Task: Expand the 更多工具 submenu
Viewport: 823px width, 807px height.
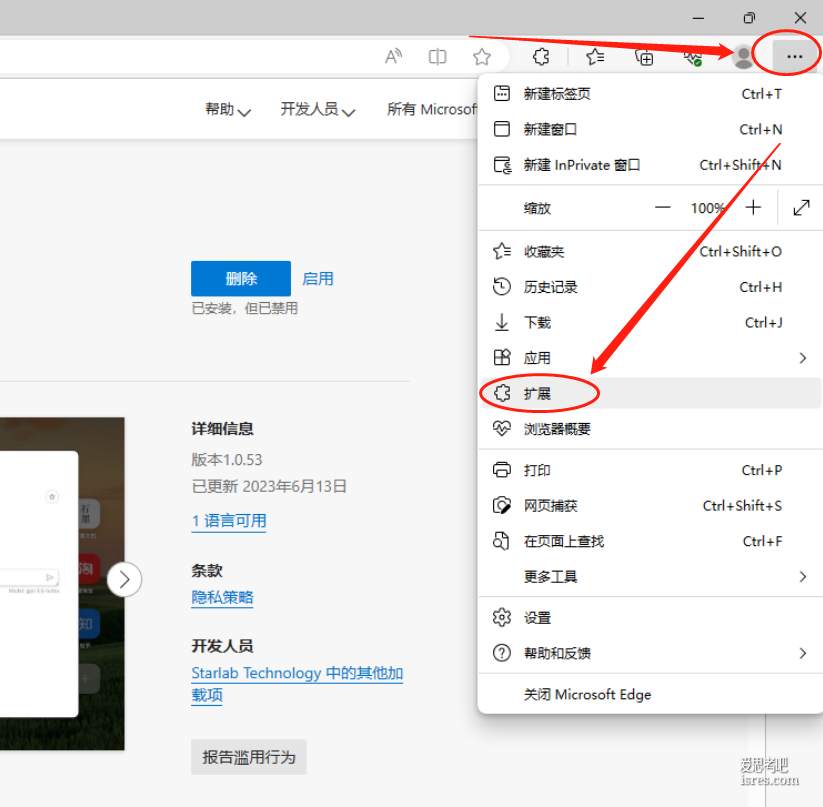Action: click(x=650, y=577)
